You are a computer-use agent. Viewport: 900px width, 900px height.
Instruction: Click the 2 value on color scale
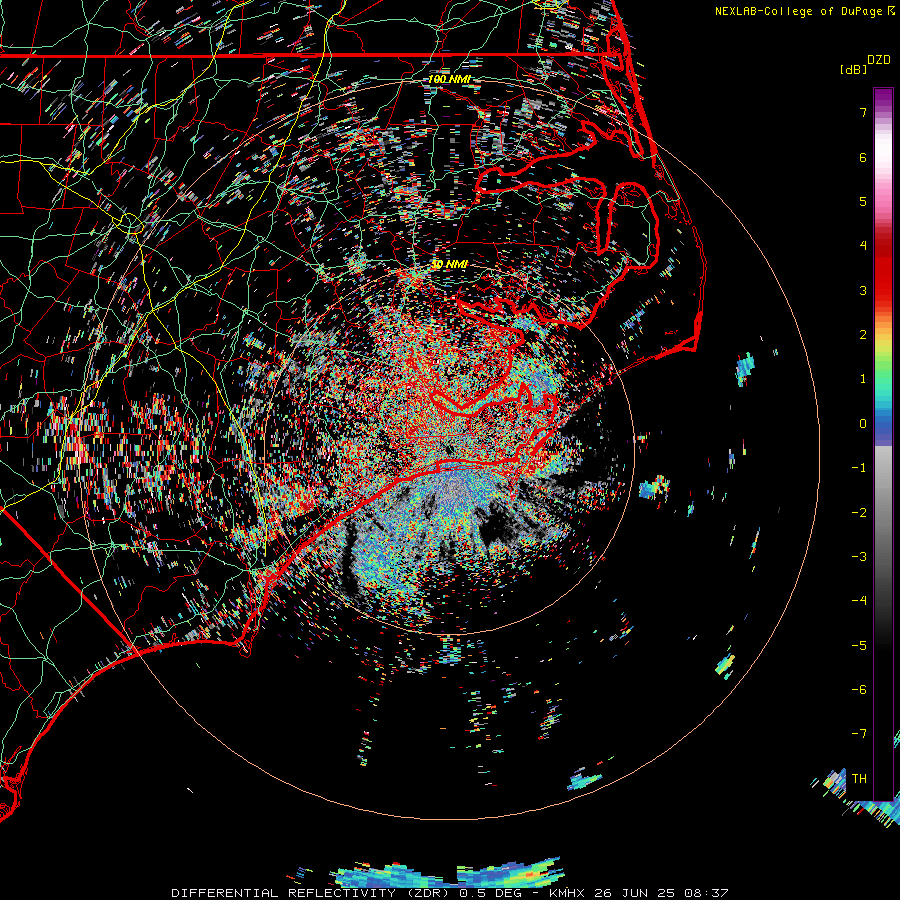point(863,335)
